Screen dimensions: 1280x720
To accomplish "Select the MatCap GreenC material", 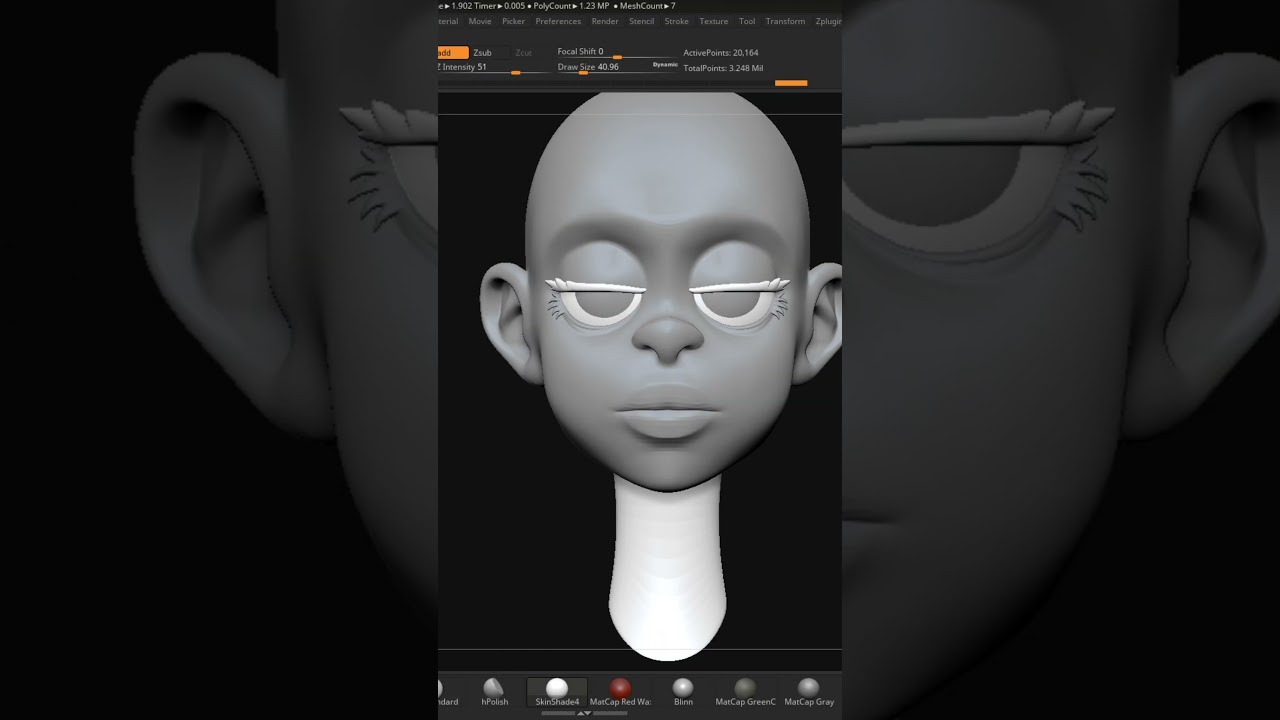I will (745, 691).
